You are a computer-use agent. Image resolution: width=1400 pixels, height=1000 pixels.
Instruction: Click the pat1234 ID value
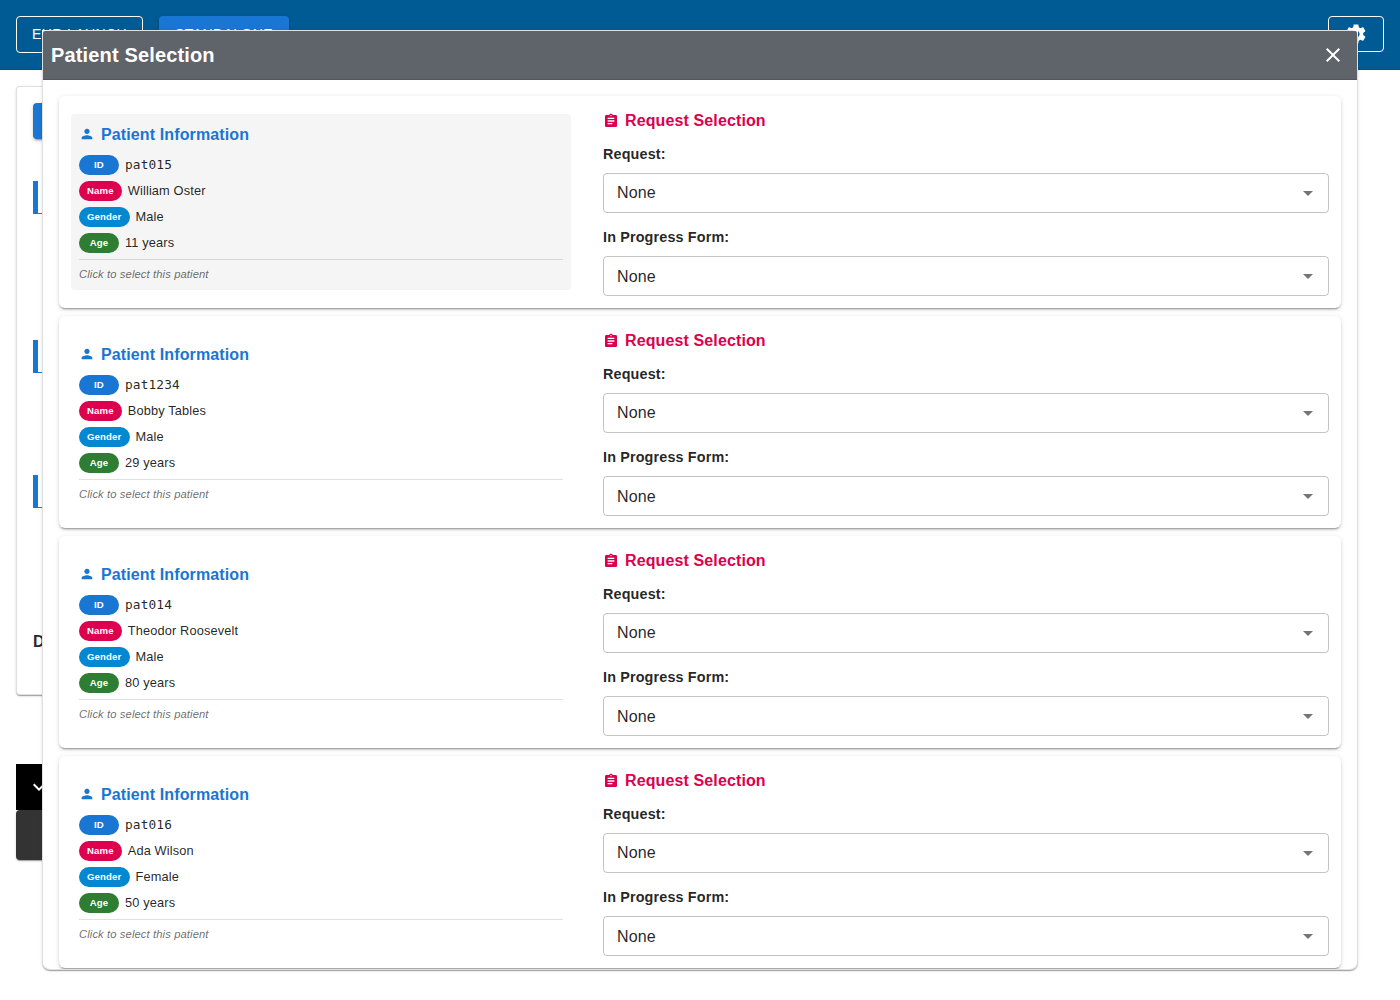(152, 385)
